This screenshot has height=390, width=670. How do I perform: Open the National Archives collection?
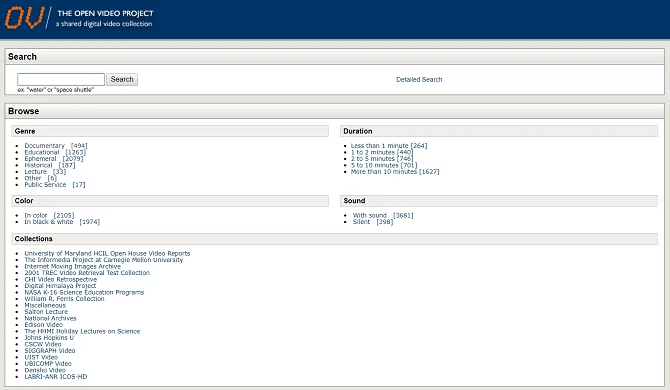coord(50,318)
